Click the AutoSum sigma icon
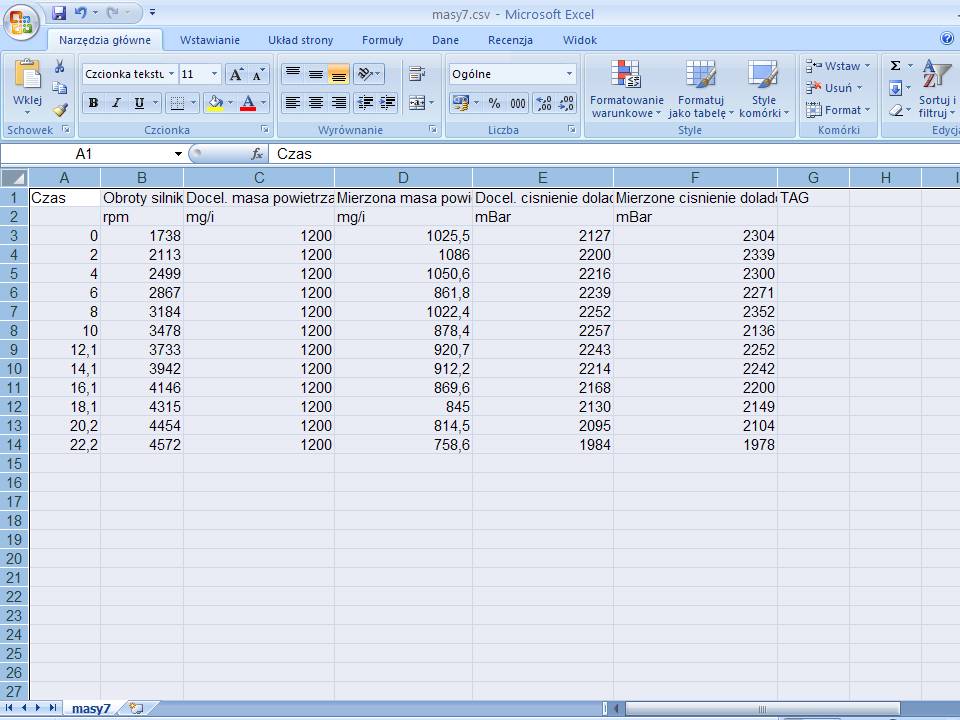Image resolution: width=960 pixels, height=720 pixels. [x=895, y=66]
